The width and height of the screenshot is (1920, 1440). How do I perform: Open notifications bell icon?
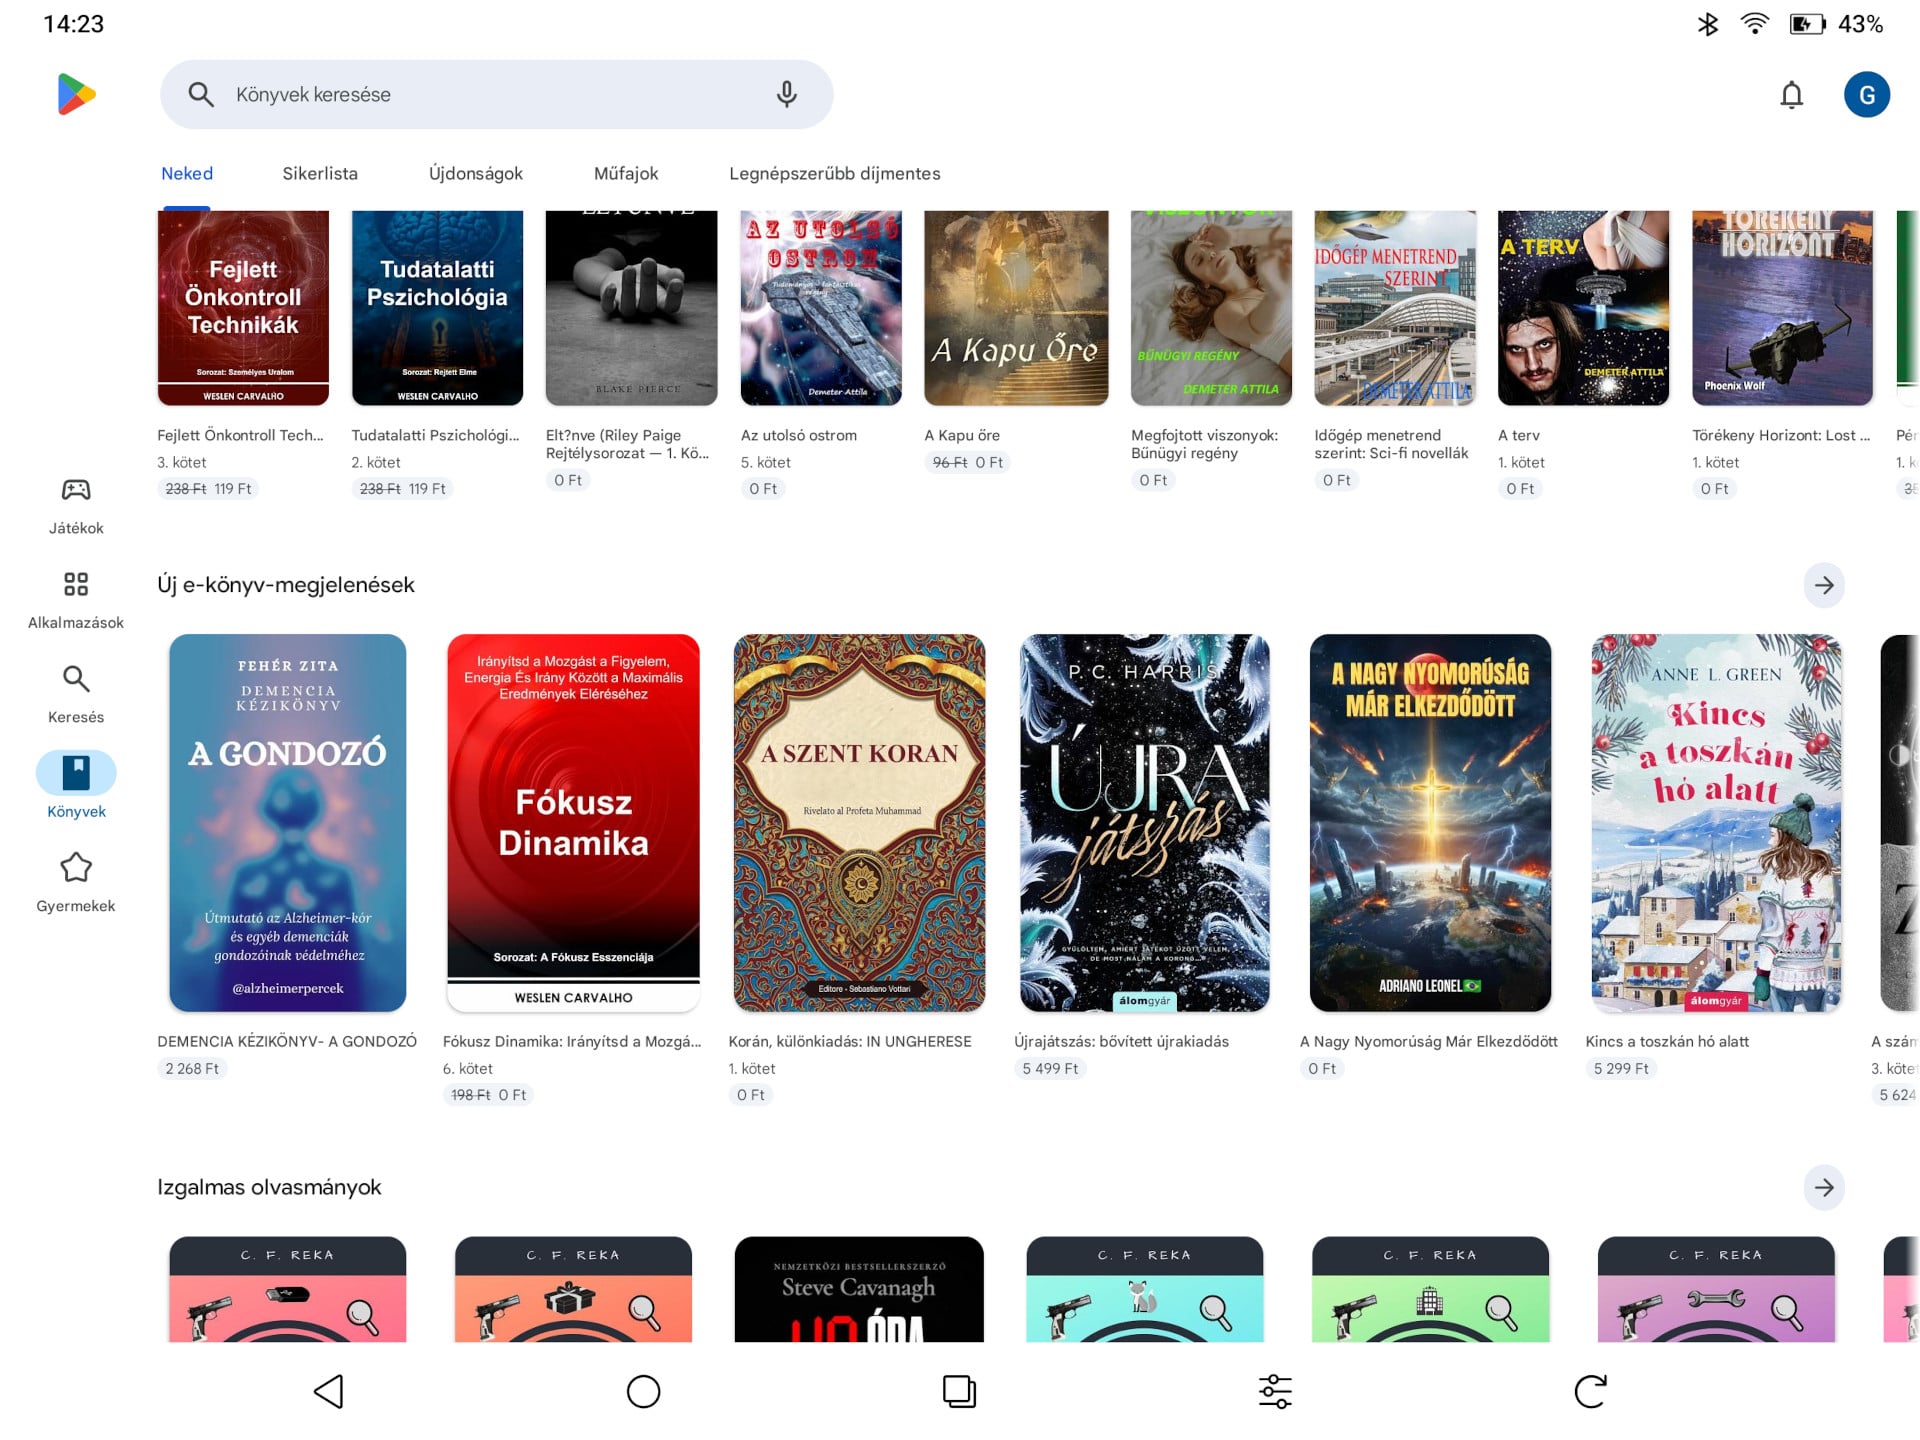(x=1791, y=95)
